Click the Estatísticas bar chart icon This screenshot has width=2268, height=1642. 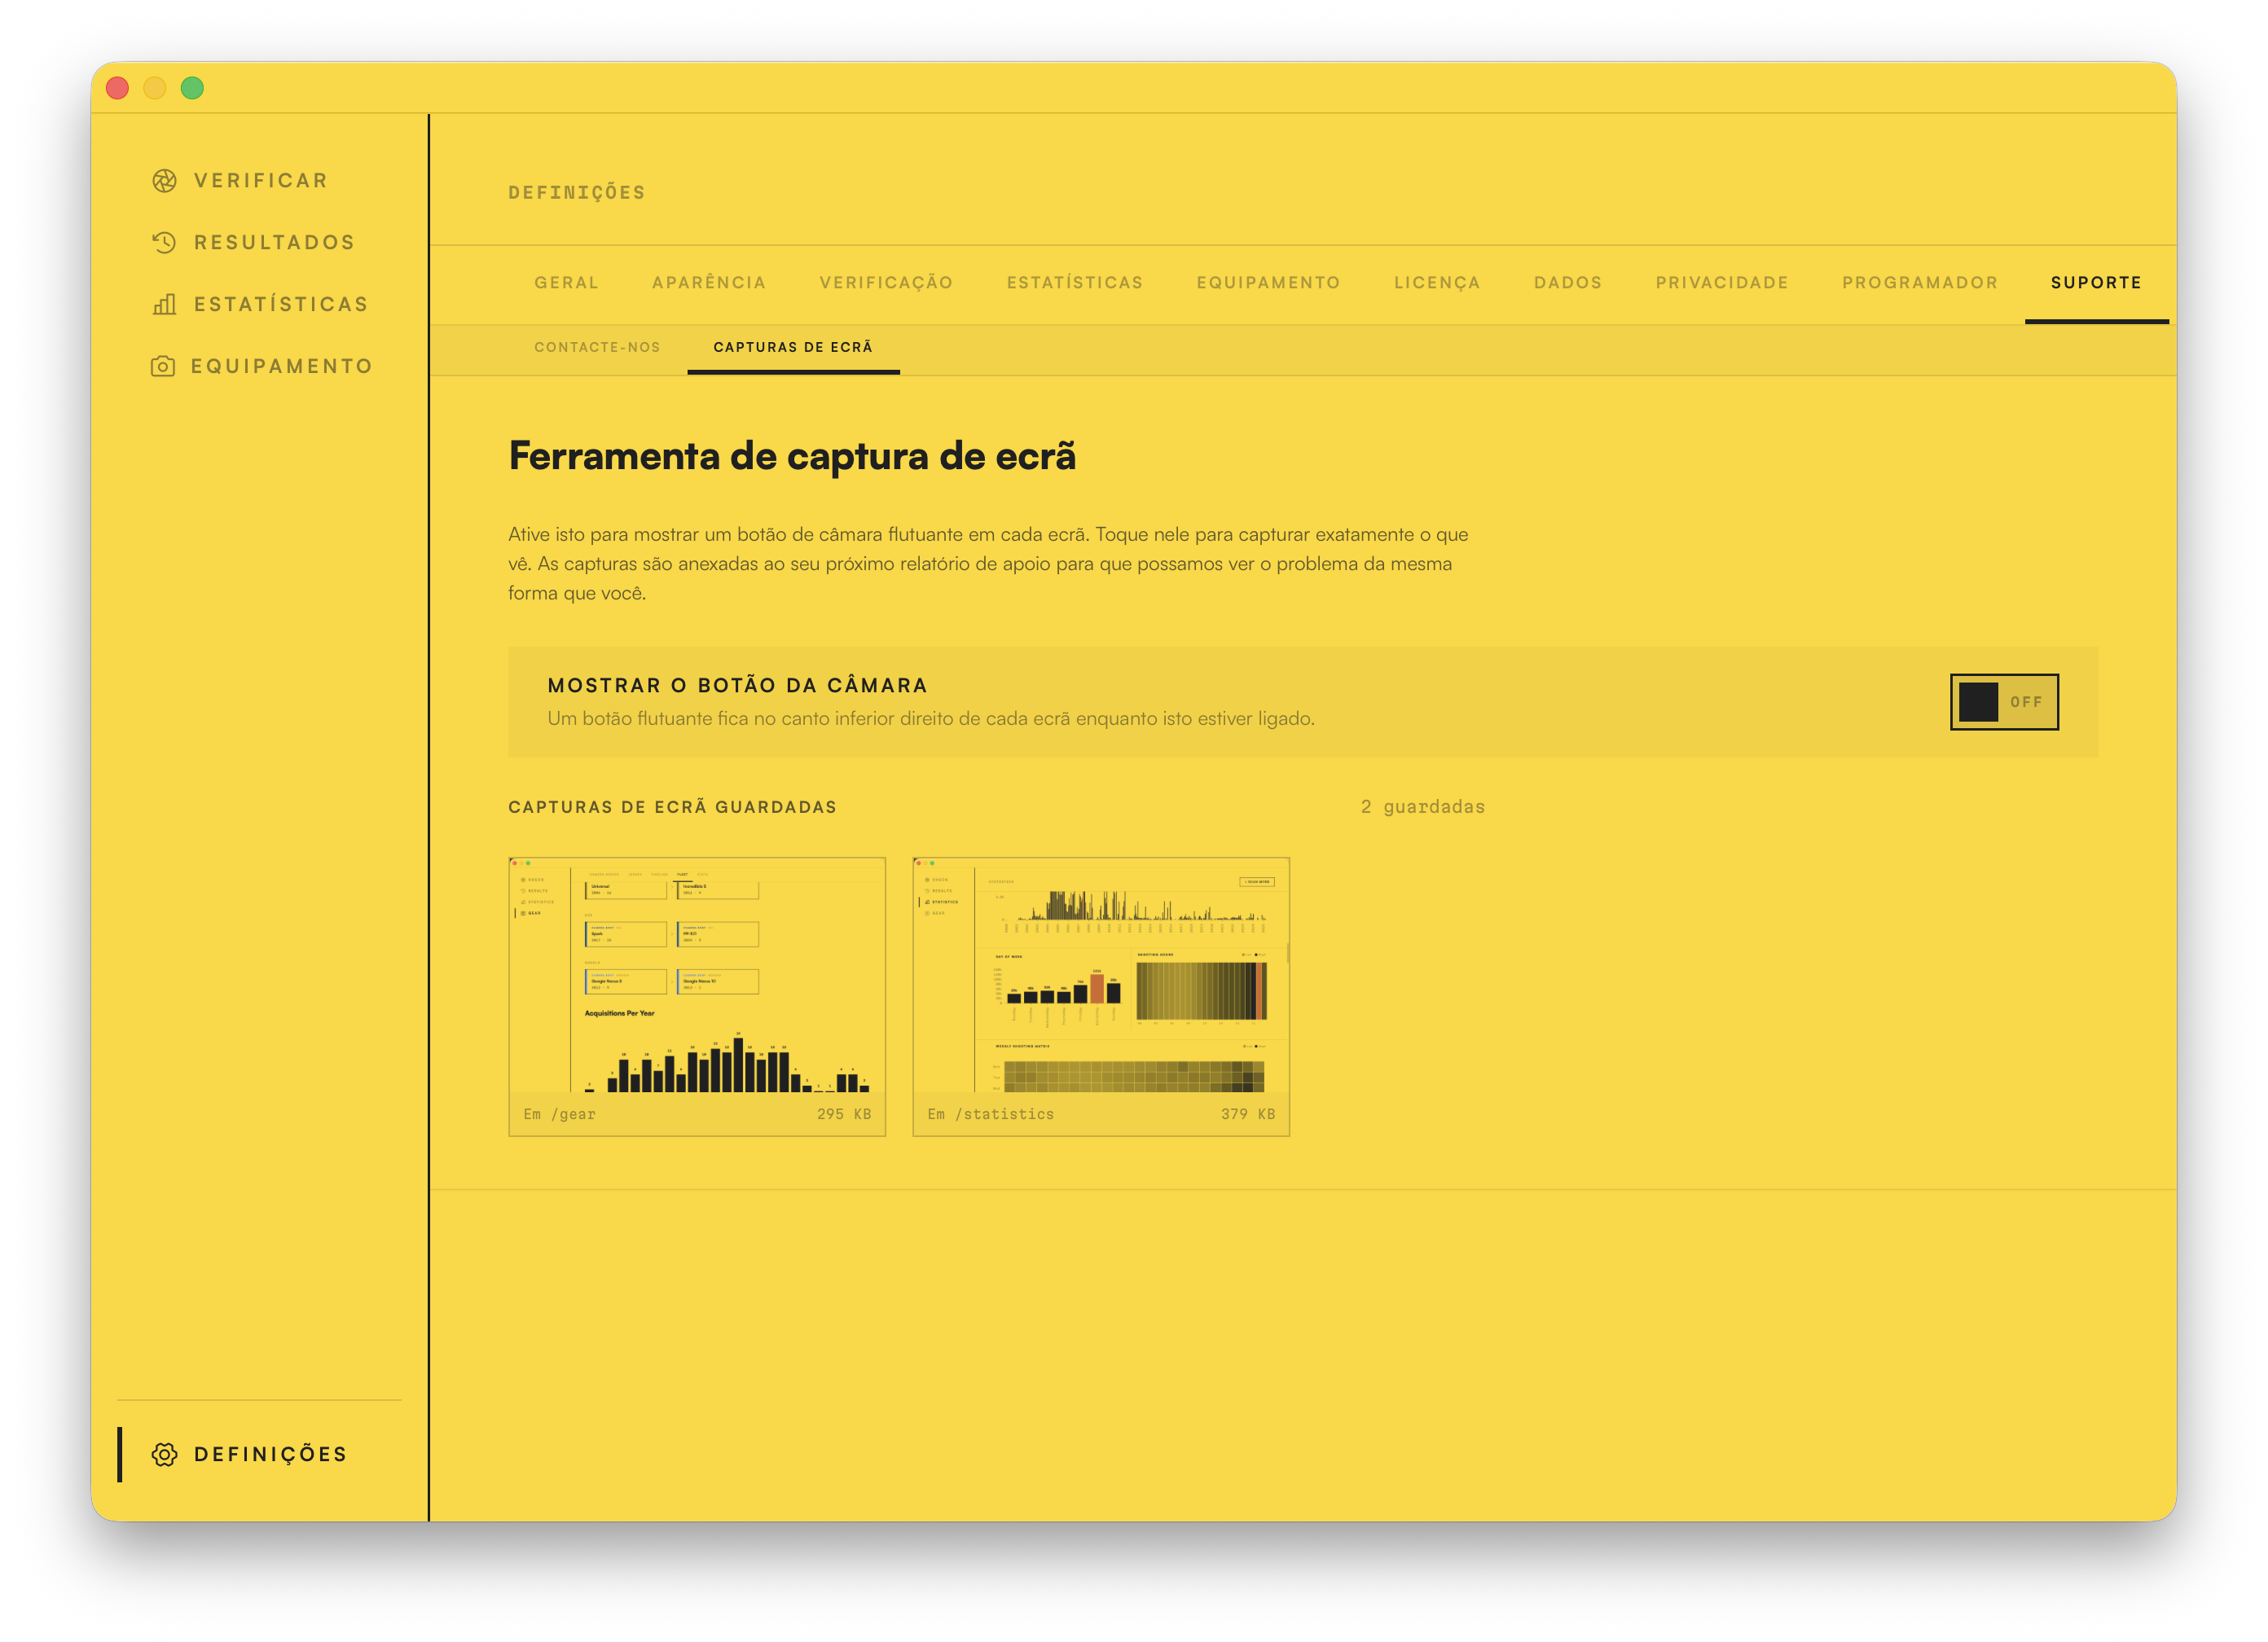click(164, 305)
